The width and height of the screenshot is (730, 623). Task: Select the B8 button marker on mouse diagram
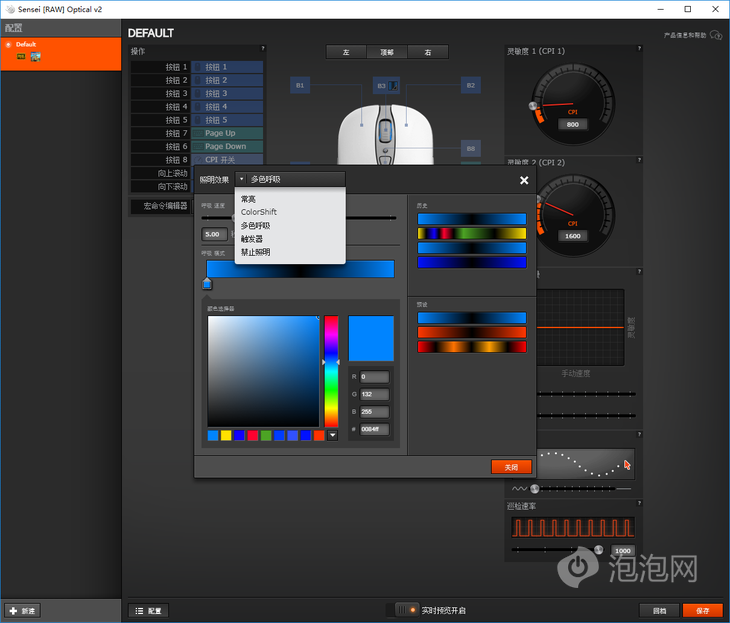471,149
